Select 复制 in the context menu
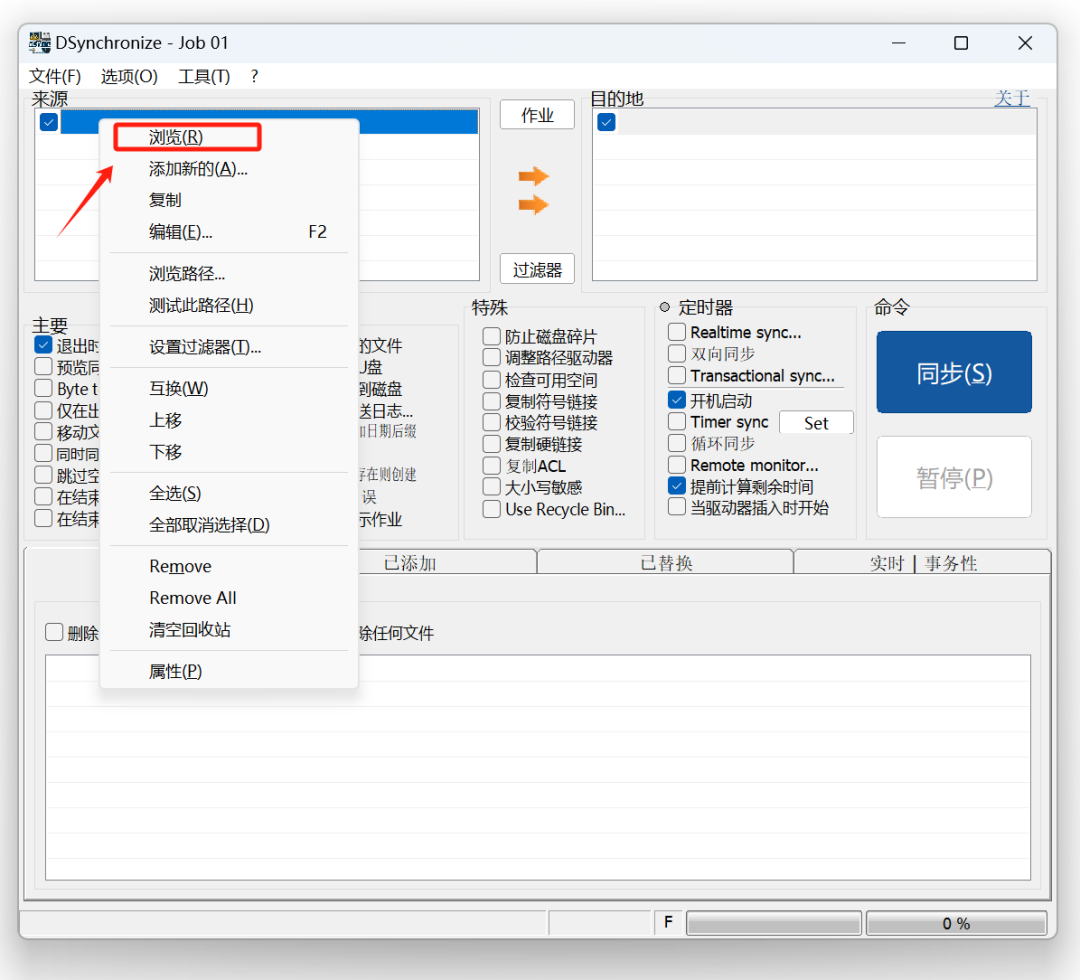Screen dimensions: 1080x980 pos(165,200)
